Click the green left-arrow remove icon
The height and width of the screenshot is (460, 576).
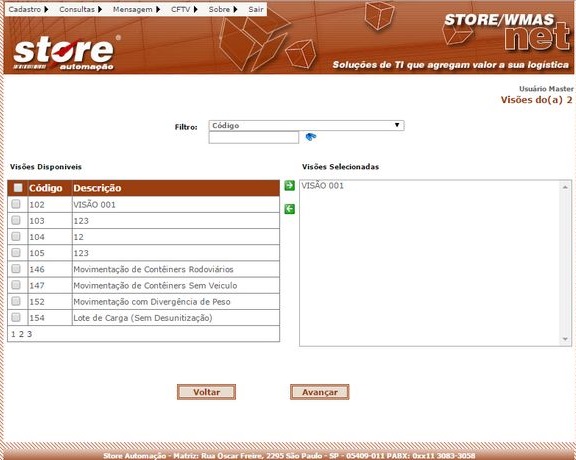point(289,209)
